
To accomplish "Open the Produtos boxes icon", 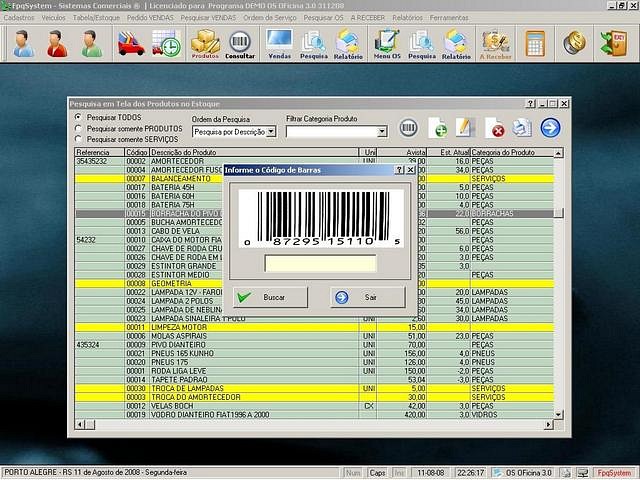I will tap(205, 44).
